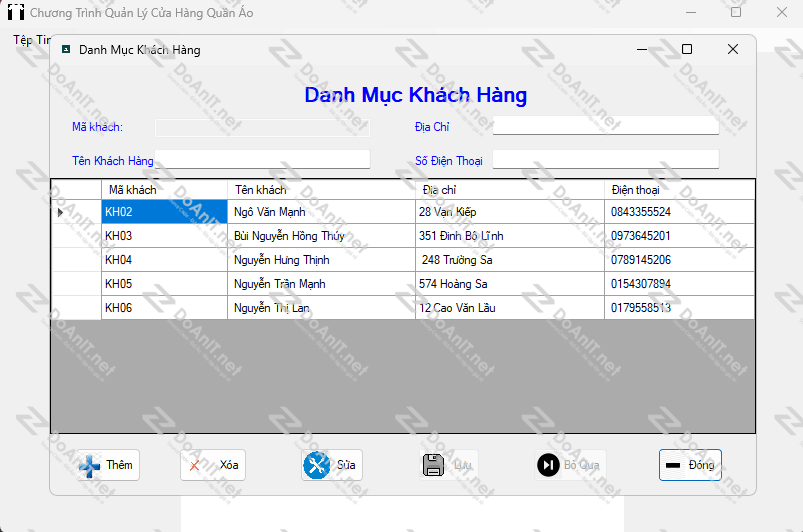Select phone cell 0973645201
This screenshot has height=532, width=803.
[679, 236]
